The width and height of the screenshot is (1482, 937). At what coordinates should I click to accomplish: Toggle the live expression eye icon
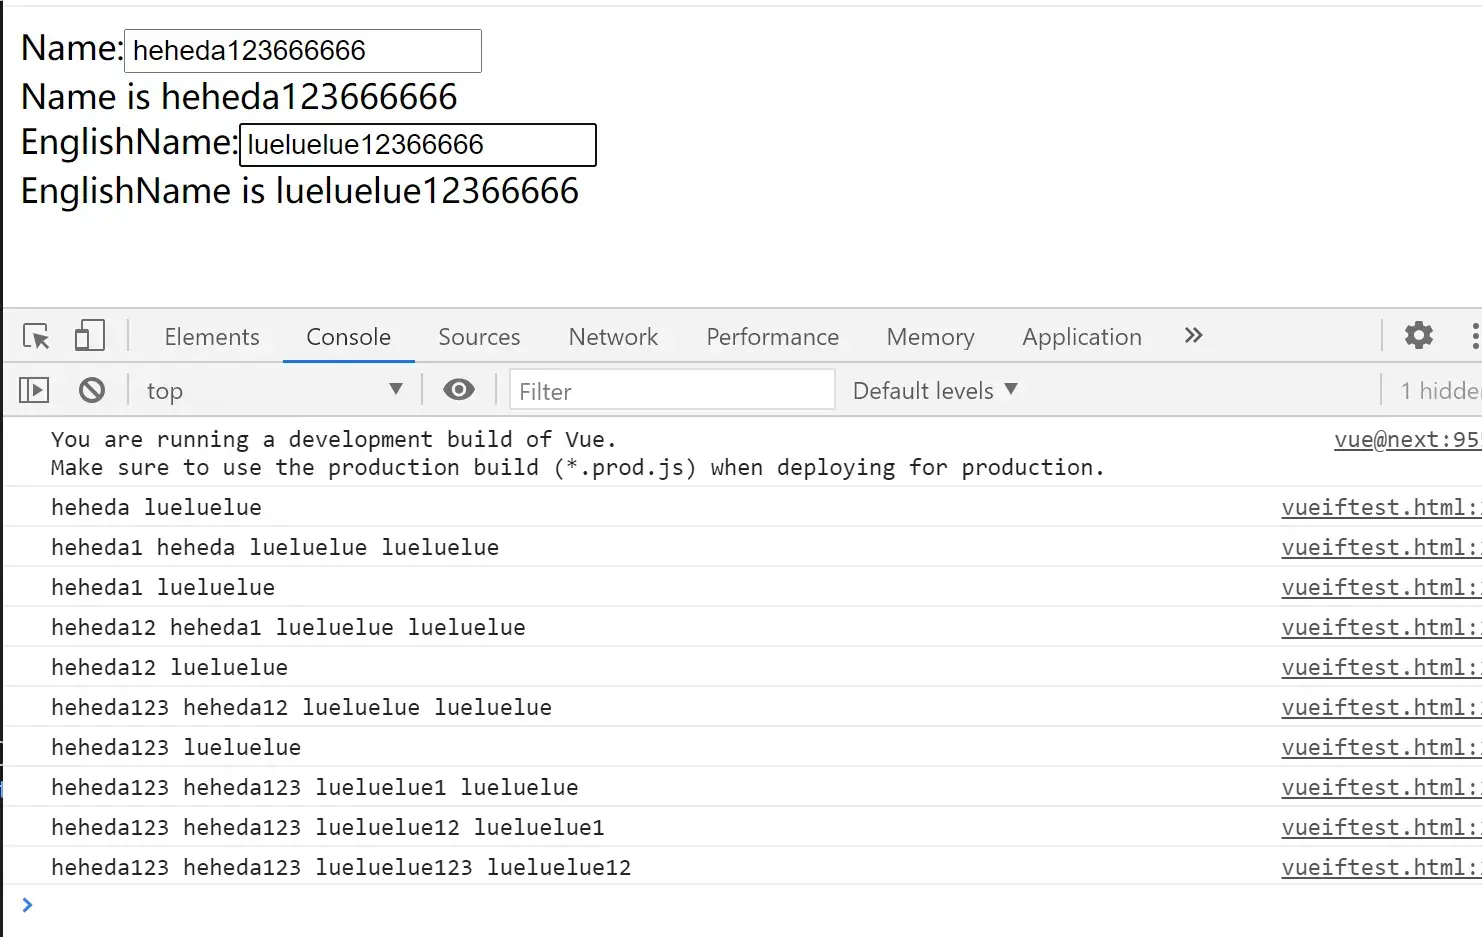(x=459, y=390)
